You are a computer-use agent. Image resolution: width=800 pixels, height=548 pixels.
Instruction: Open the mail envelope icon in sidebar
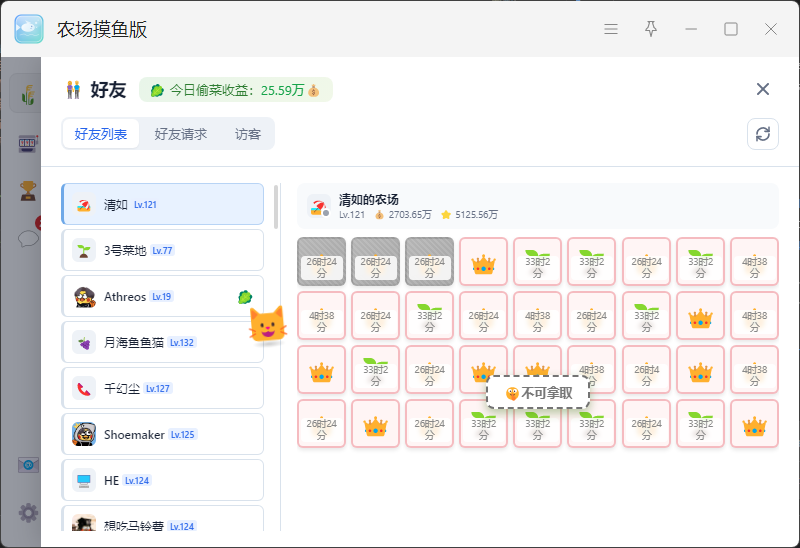tap(28, 465)
